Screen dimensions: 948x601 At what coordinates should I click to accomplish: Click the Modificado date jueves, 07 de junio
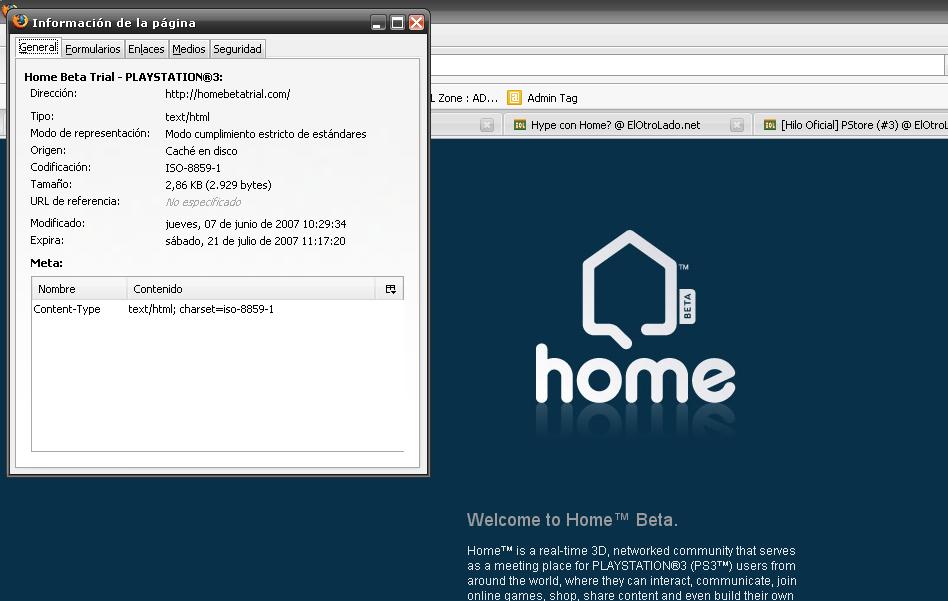tap(255, 224)
